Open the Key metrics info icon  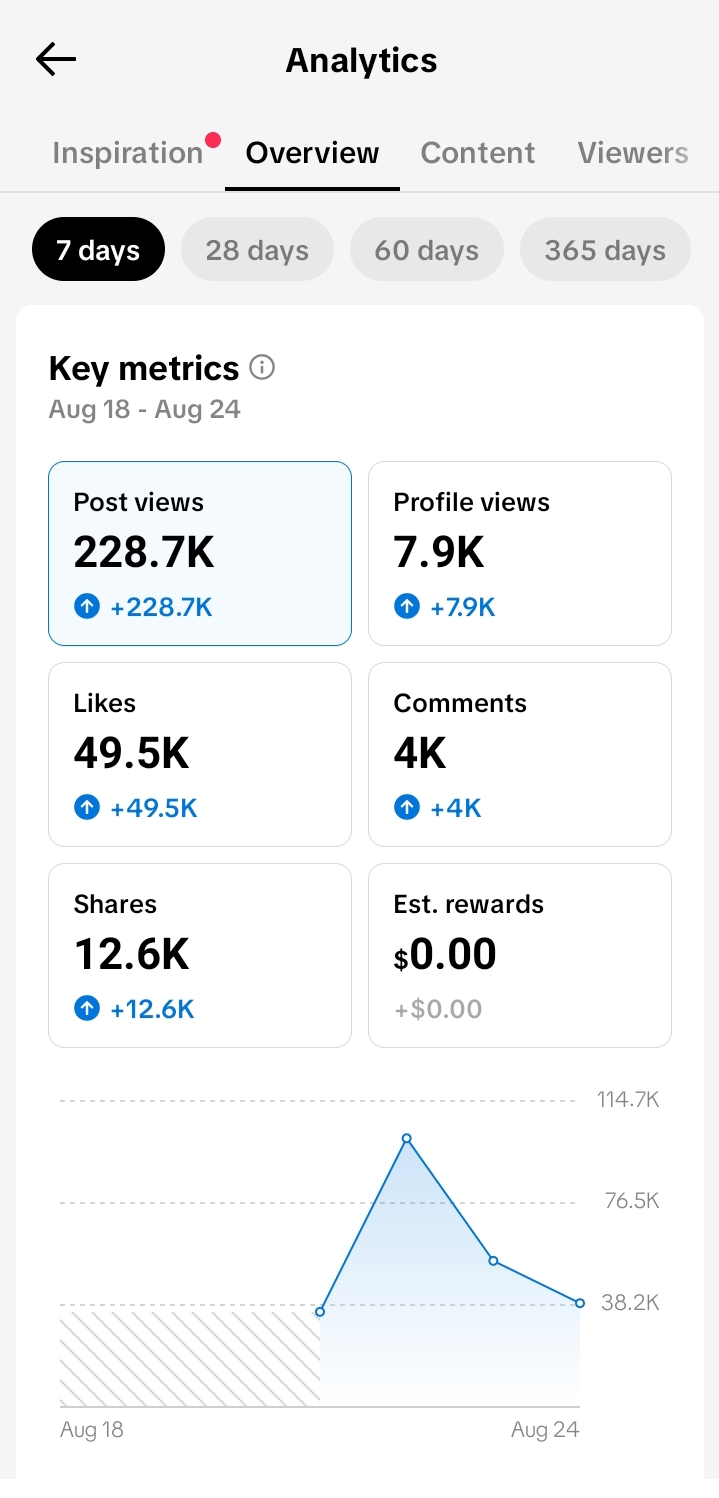[x=262, y=368]
